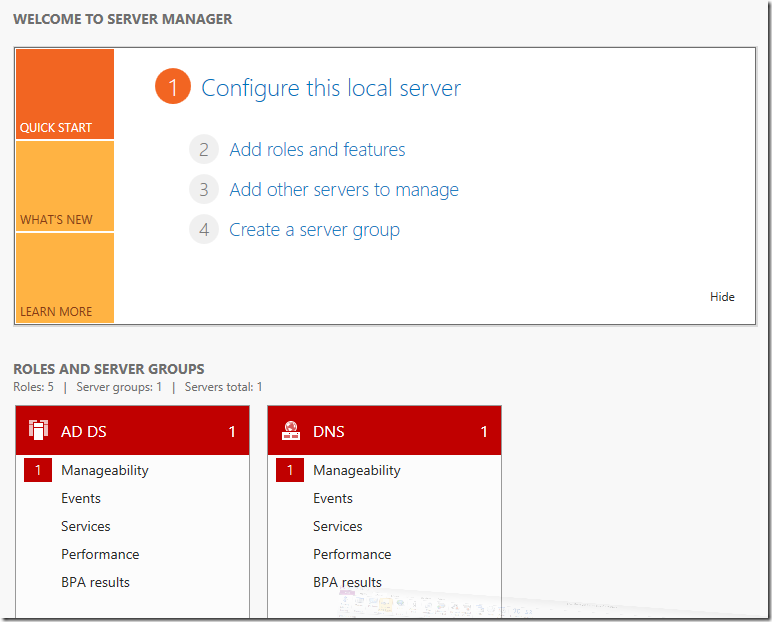772x622 pixels.
Task: Hide the welcome tile
Action: click(x=722, y=297)
